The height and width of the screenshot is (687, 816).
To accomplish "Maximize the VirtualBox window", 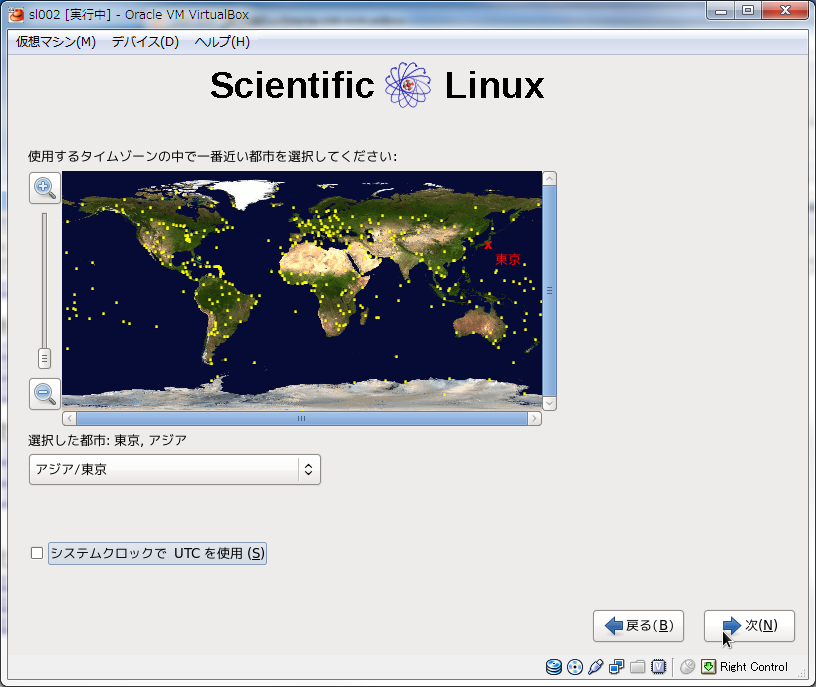I will pyautogui.click(x=748, y=11).
